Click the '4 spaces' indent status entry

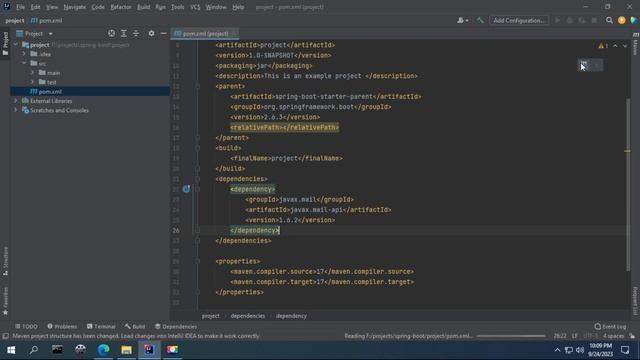613,336
